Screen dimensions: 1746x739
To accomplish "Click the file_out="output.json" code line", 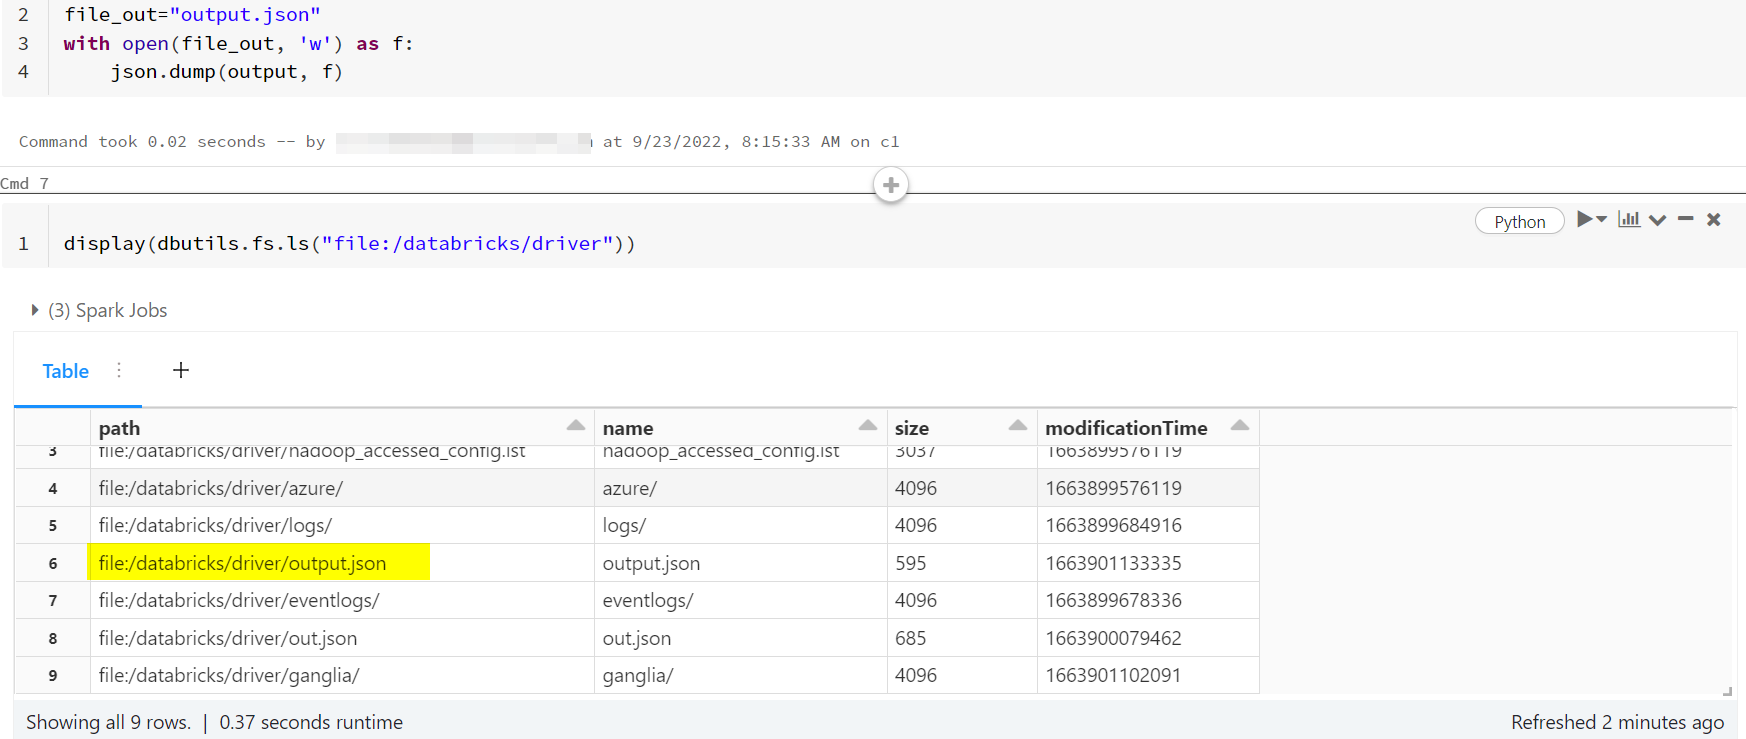I will 192,15.
